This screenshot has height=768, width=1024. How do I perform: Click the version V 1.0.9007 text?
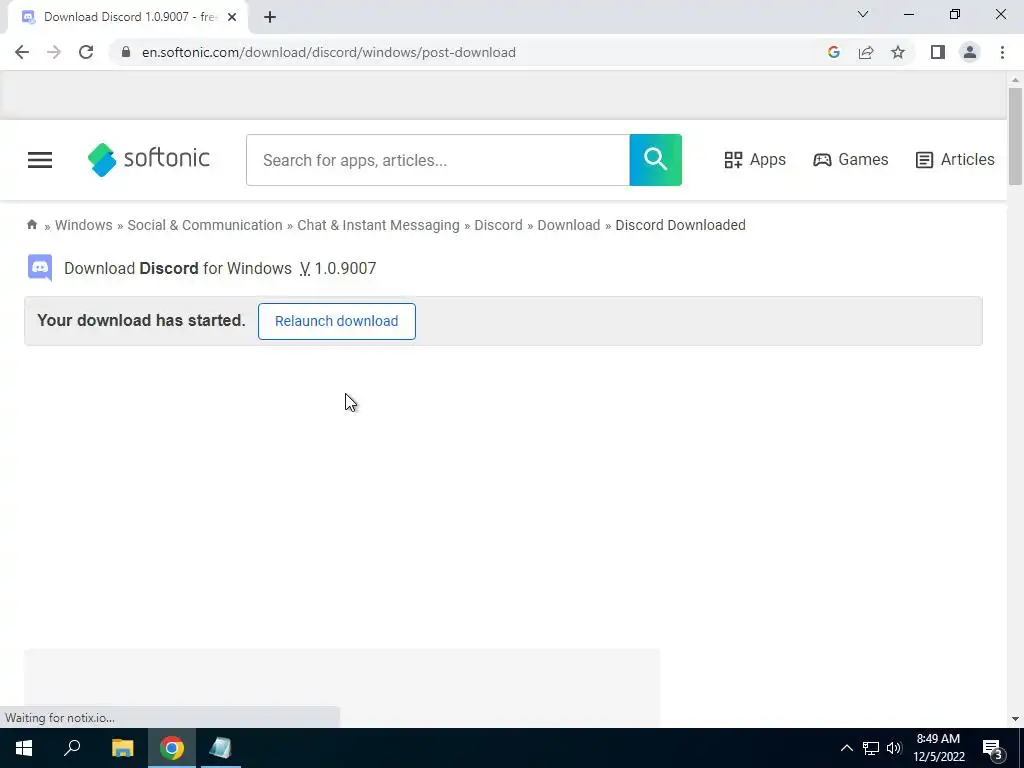tap(338, 268)
